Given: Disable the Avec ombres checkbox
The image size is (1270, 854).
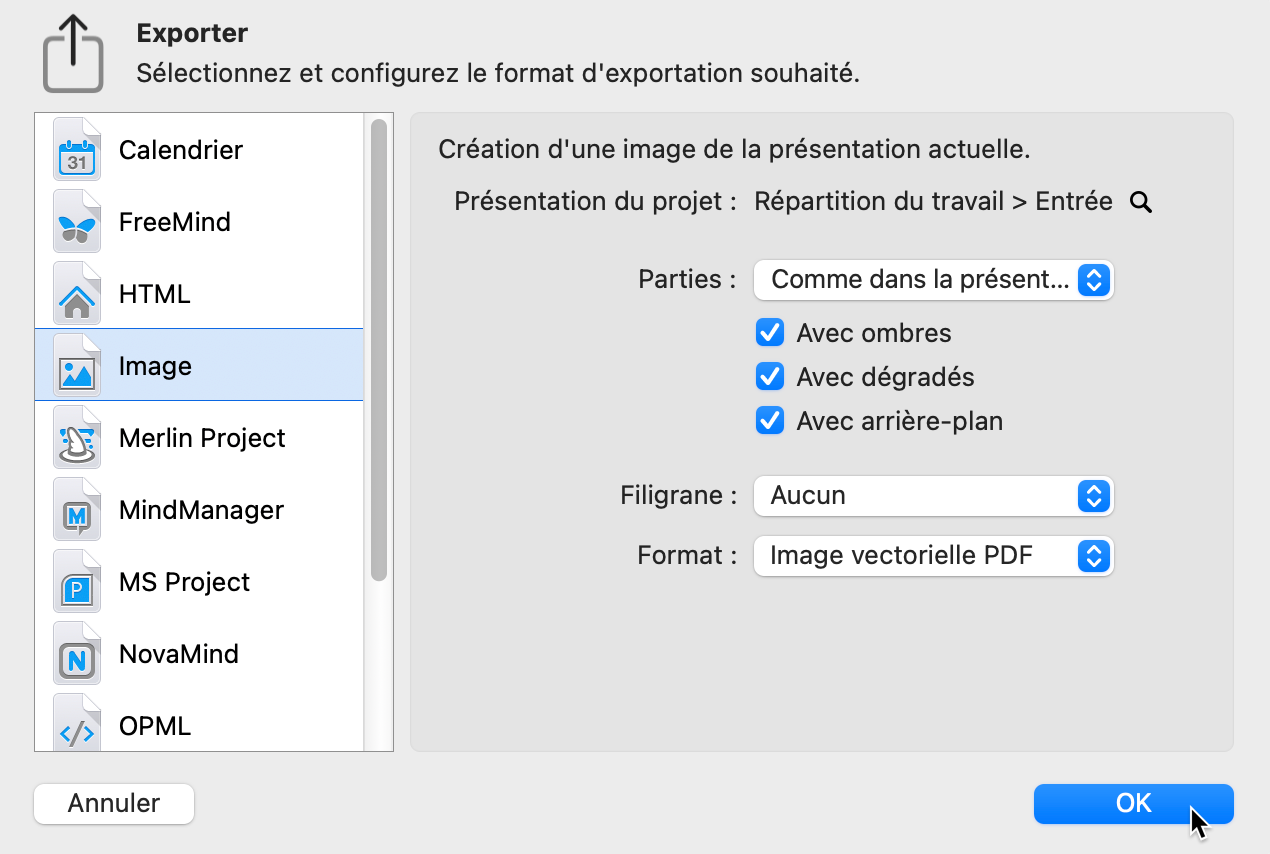Looking at the screenshot, I should [769, 333].
